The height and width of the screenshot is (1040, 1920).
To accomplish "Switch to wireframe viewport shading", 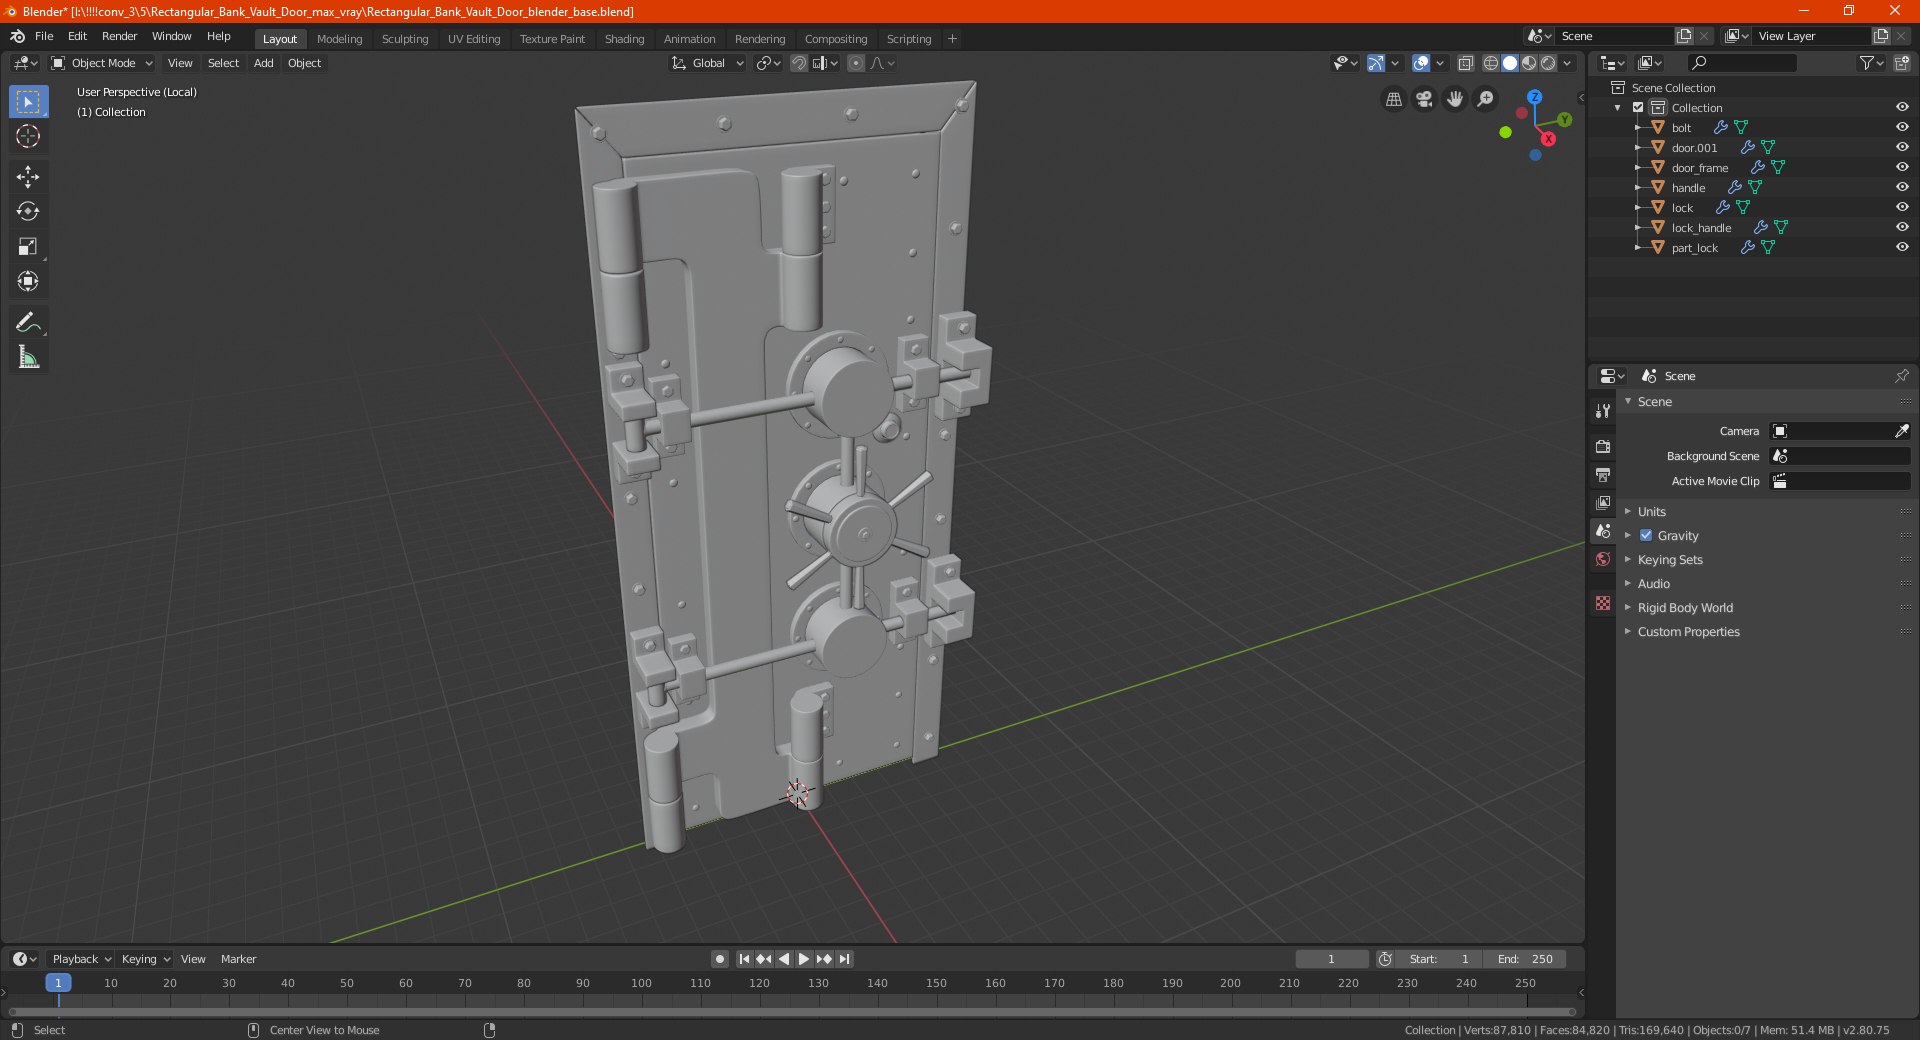I will [1491, 63].
